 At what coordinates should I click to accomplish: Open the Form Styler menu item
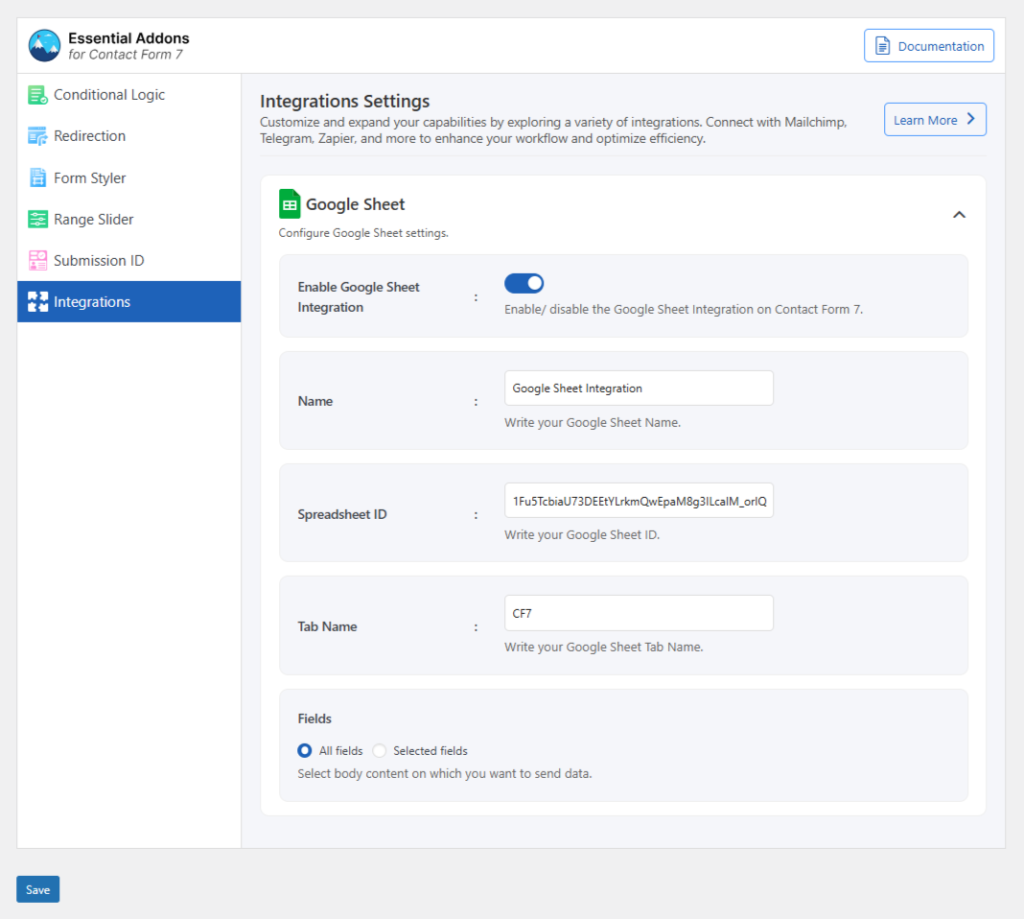(x=129, y=178)
